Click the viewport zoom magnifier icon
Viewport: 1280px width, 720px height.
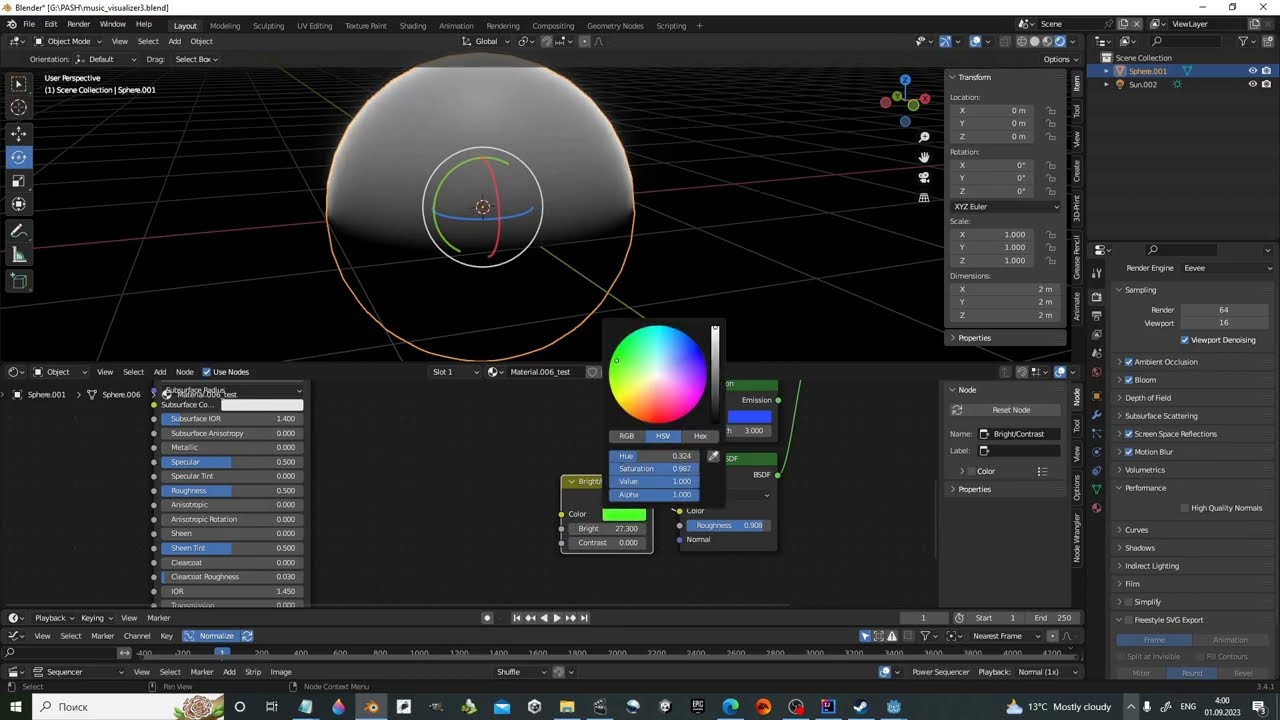(x=924, y=137)
